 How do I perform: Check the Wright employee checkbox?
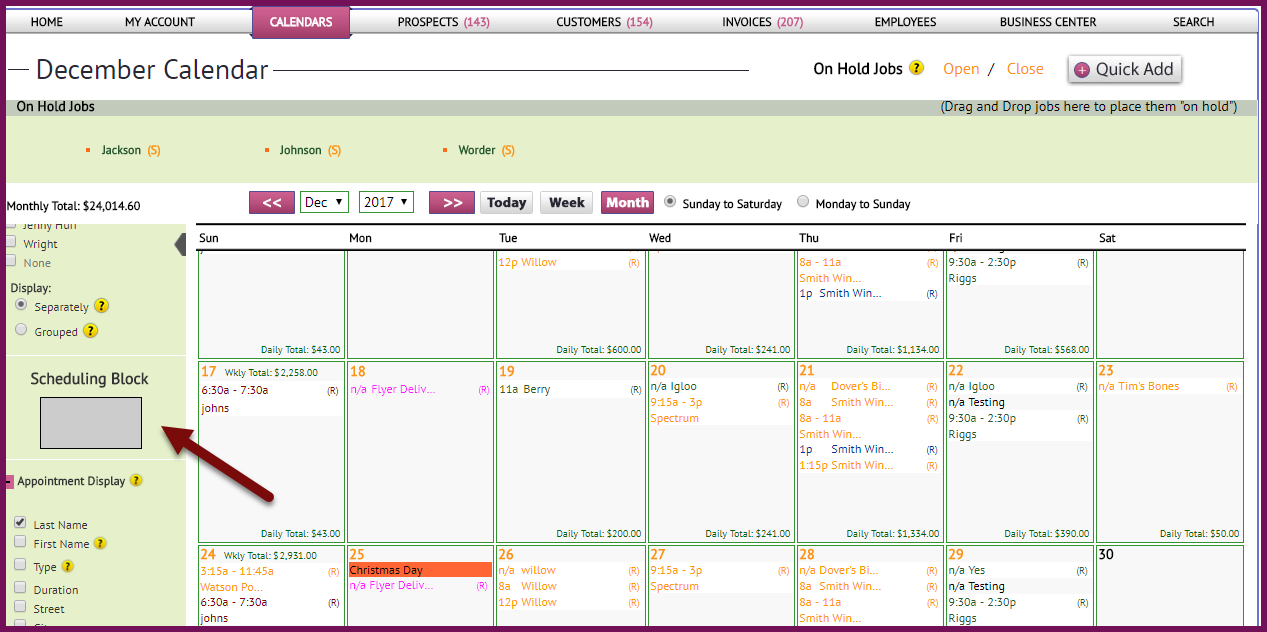(11, 243)
